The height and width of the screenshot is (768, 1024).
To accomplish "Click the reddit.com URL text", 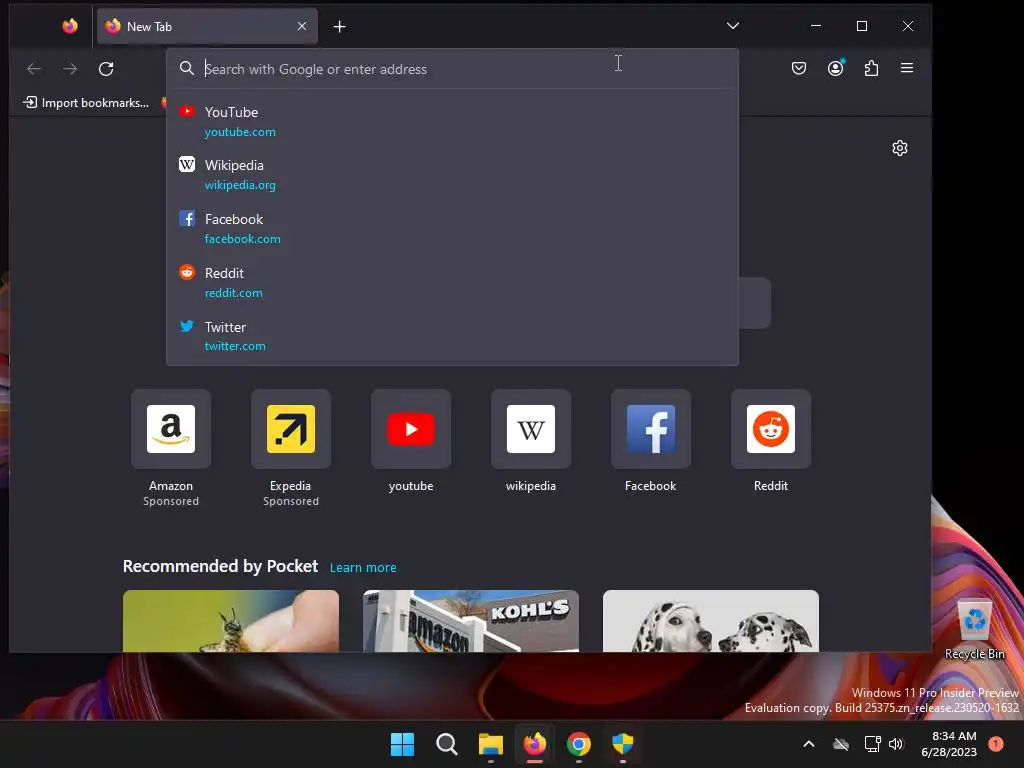I will pyautogui.click(x=234, y=293).
